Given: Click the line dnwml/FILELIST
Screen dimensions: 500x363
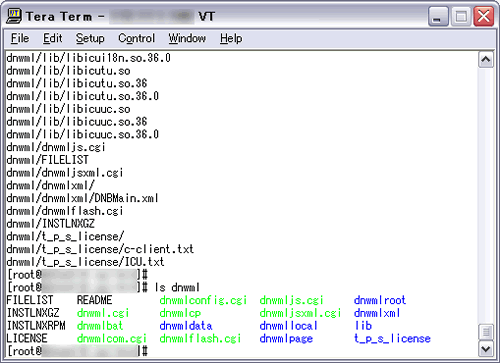Looking at the screenshot, I should coord(48,160).
